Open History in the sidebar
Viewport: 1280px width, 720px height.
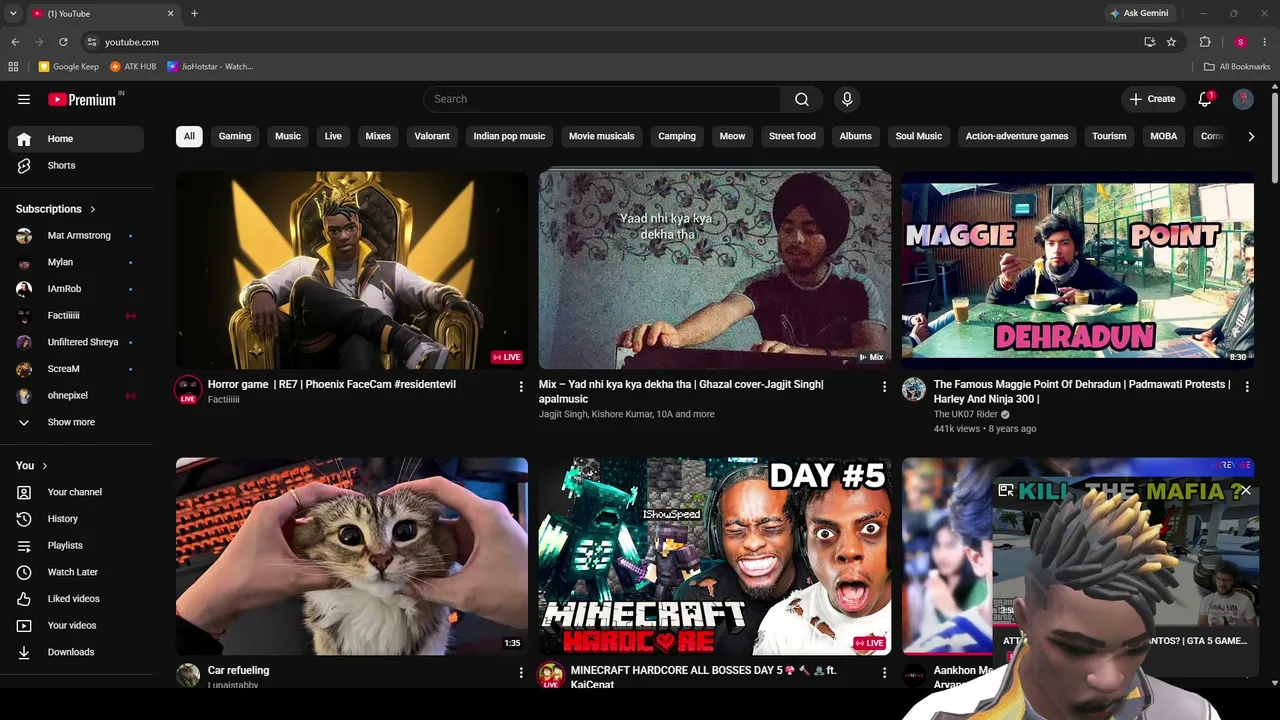coord(76,519)
